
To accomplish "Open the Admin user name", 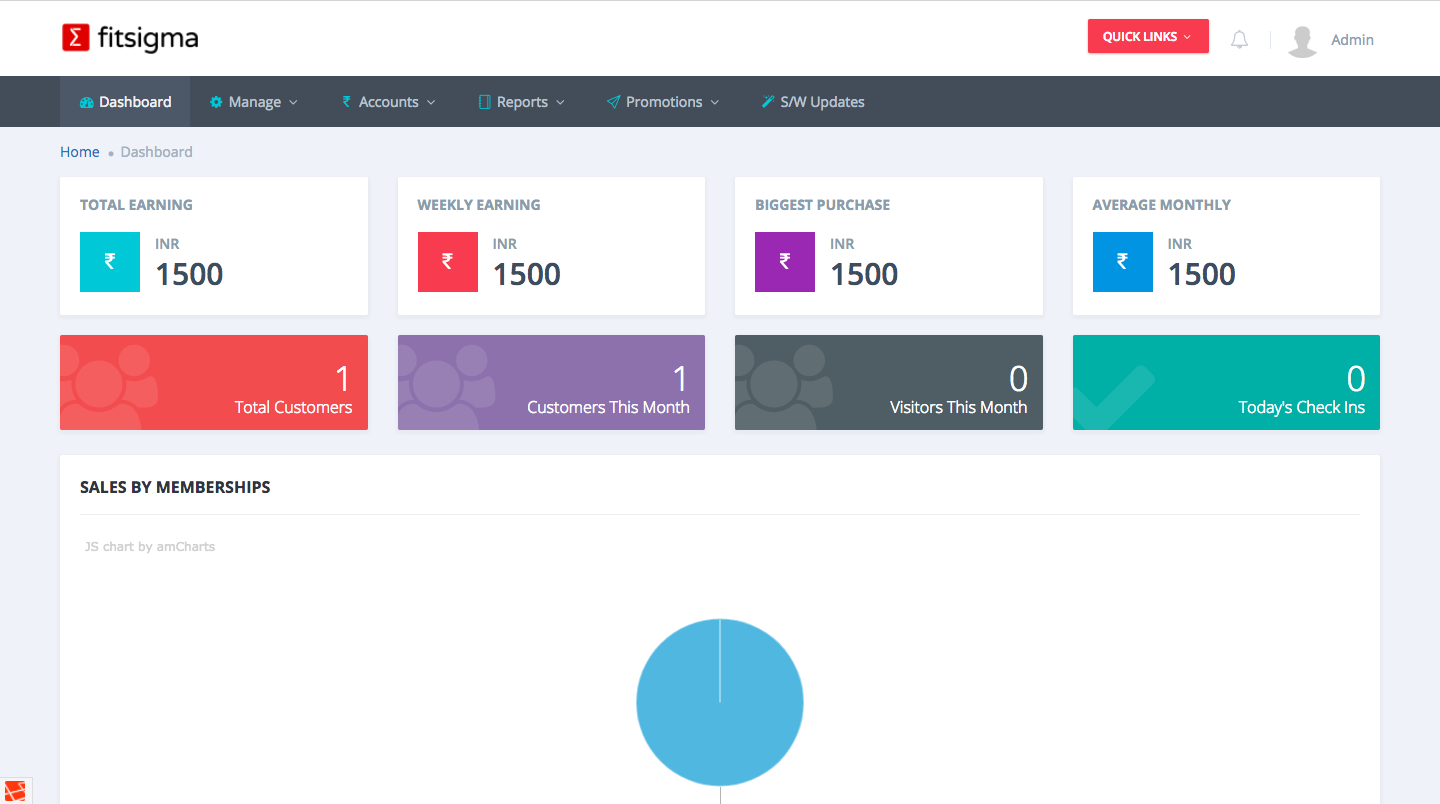I will (1352, 40).
